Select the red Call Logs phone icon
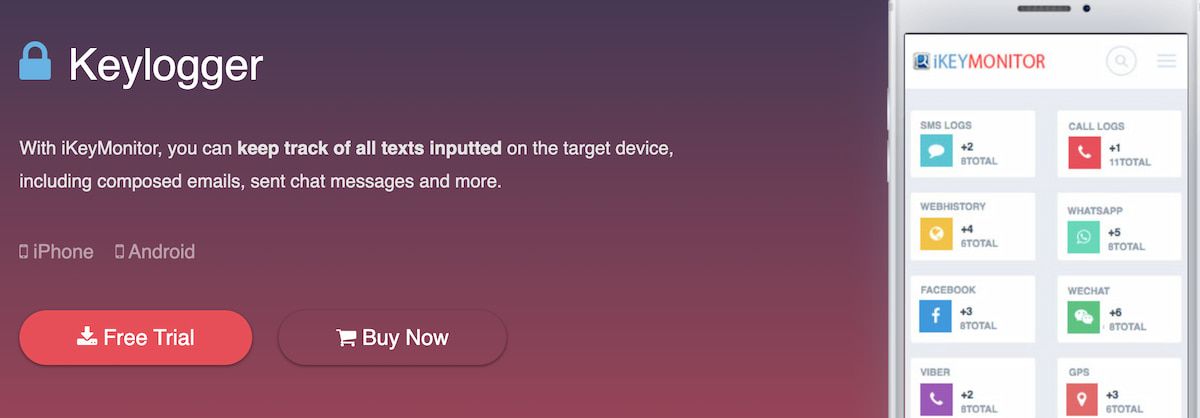 1084,152
